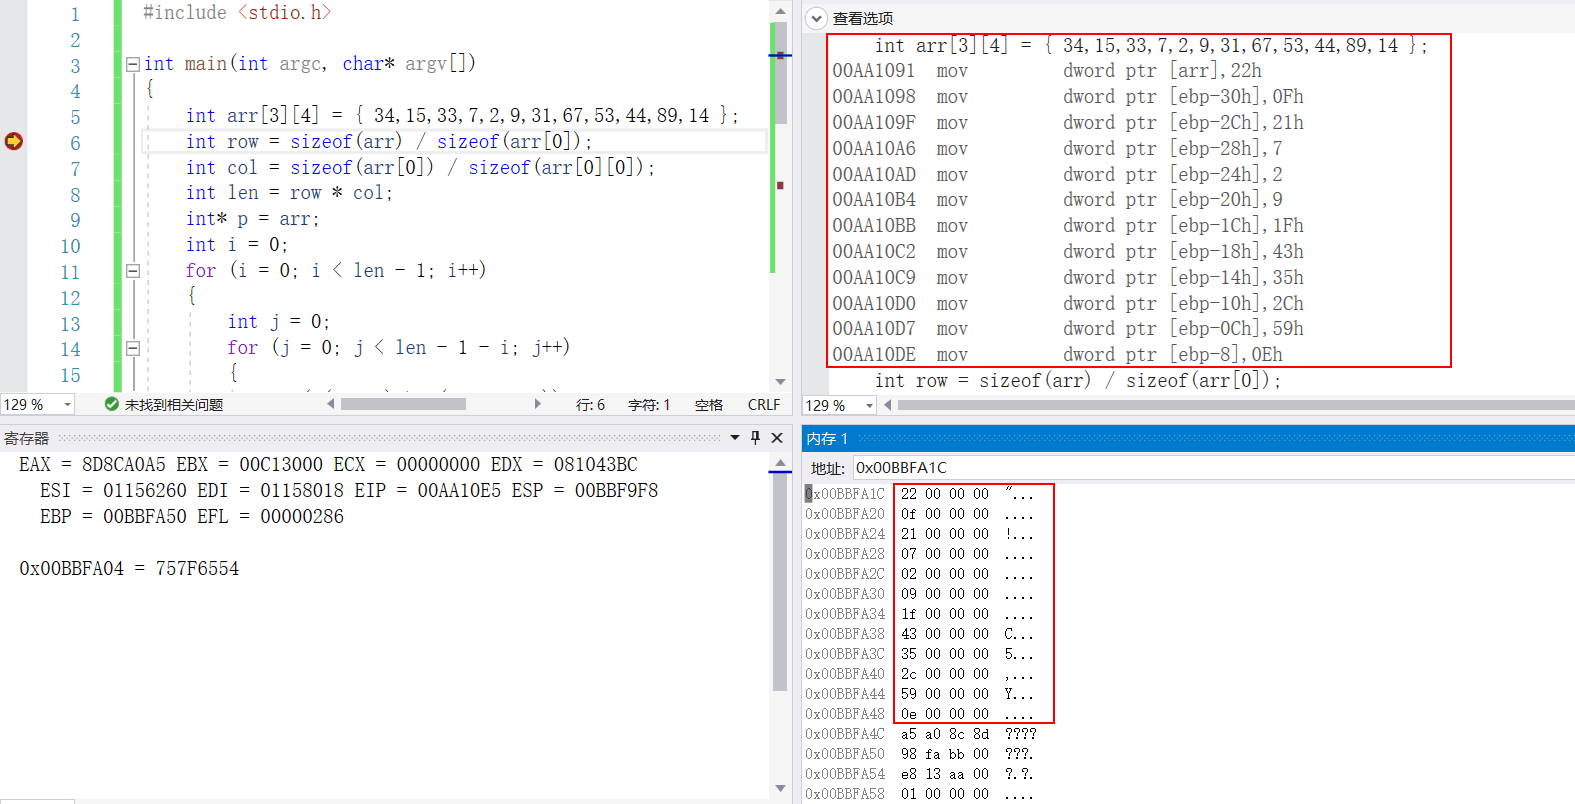This screenshot has height=804, width=1575.
Task: Collapse the outer for loop fold at line 11
Action: (132, 270)
